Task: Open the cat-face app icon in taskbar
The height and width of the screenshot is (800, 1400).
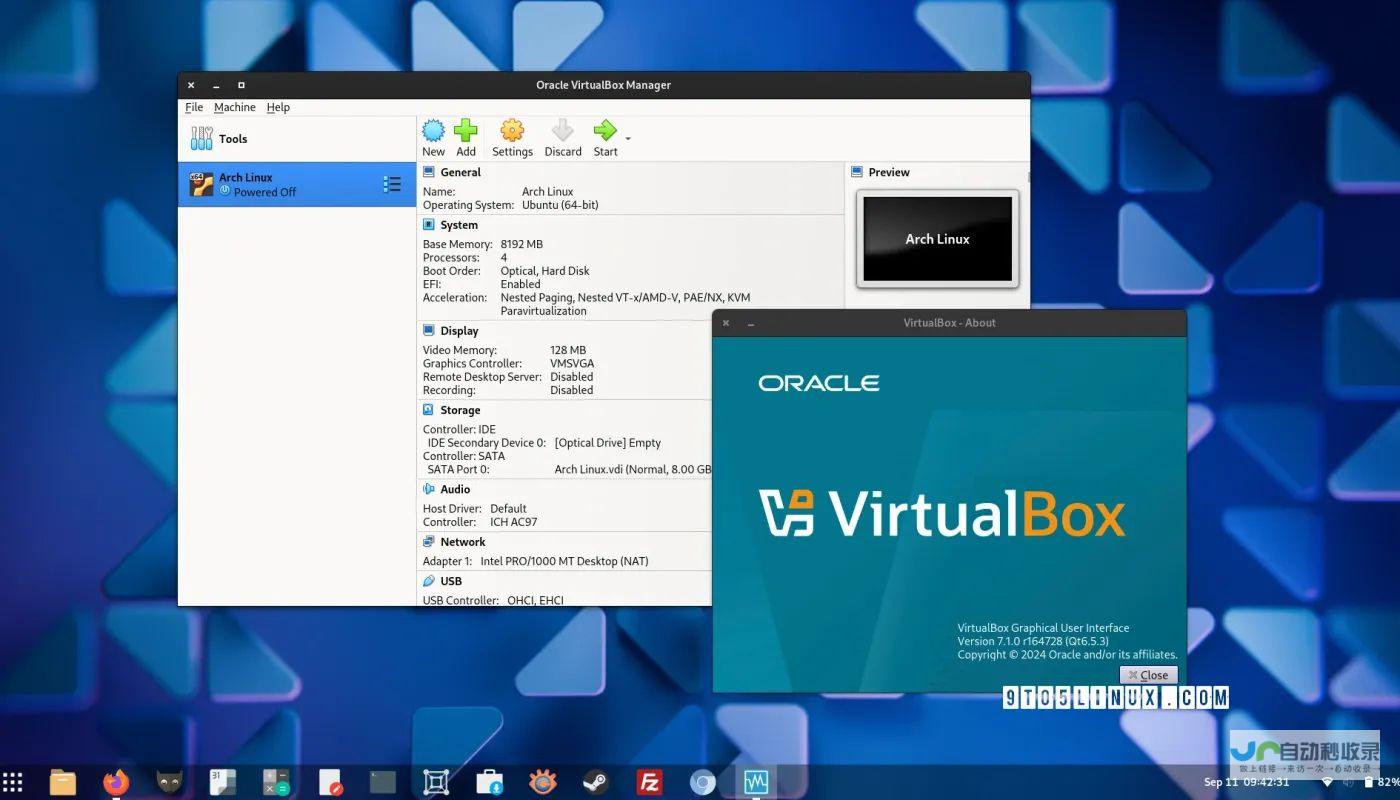Action: 170,782
